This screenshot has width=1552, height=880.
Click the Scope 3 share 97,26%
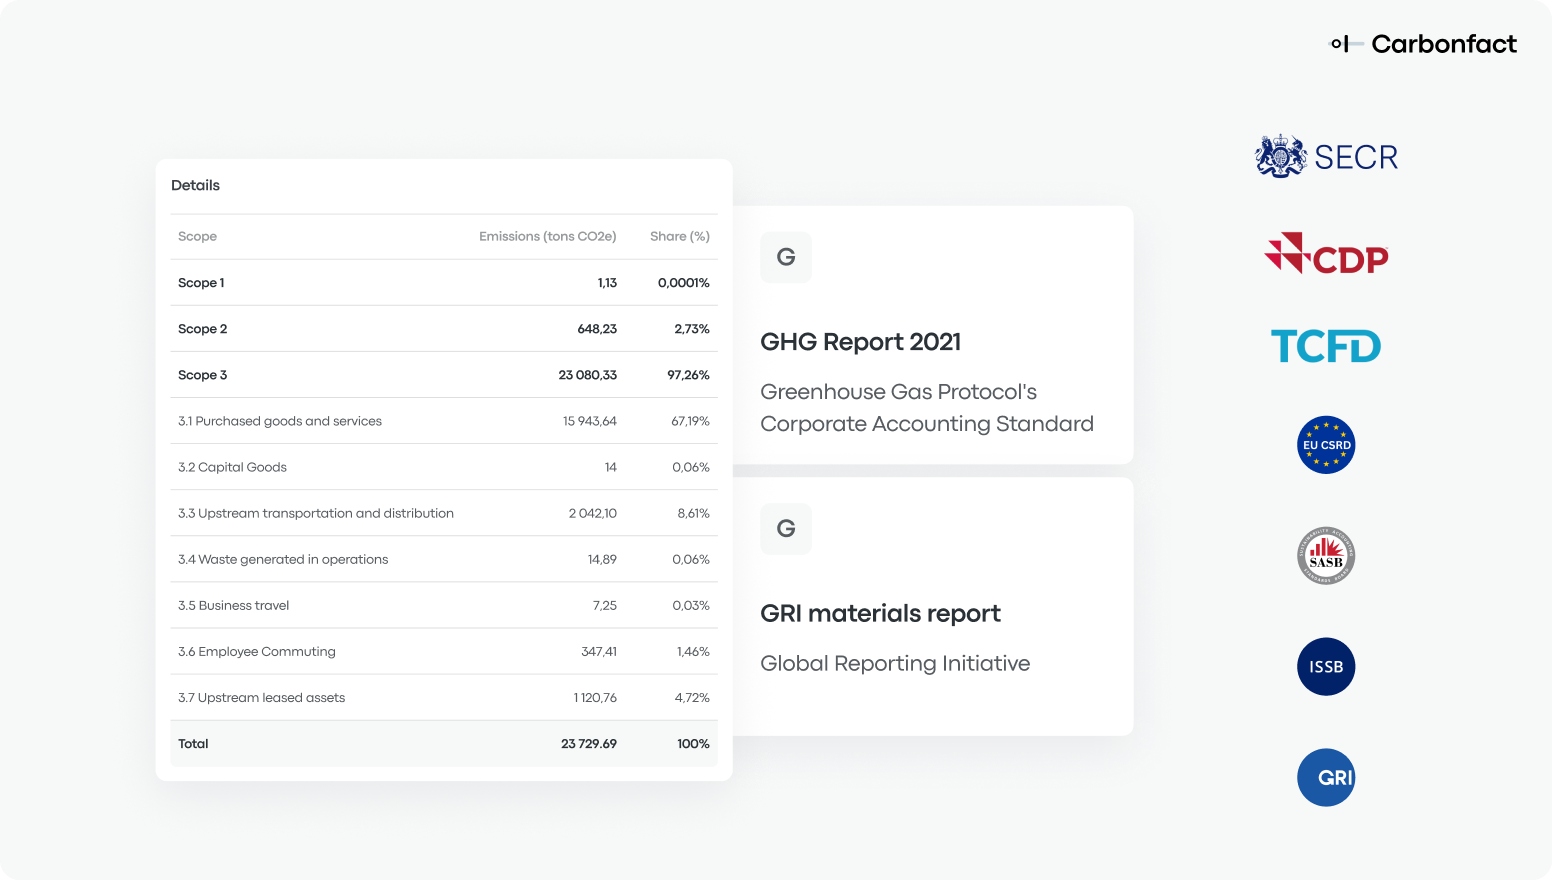pyautogui.click(x=688, y=375)
